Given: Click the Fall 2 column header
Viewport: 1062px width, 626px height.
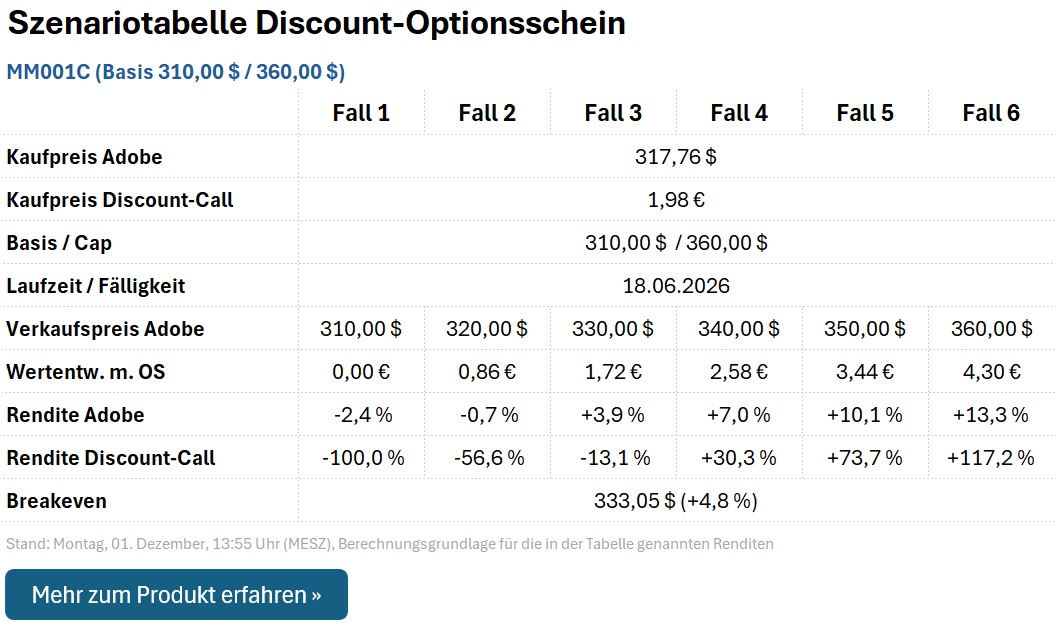Looking at the screenshot, I should (x=486, y=113).
